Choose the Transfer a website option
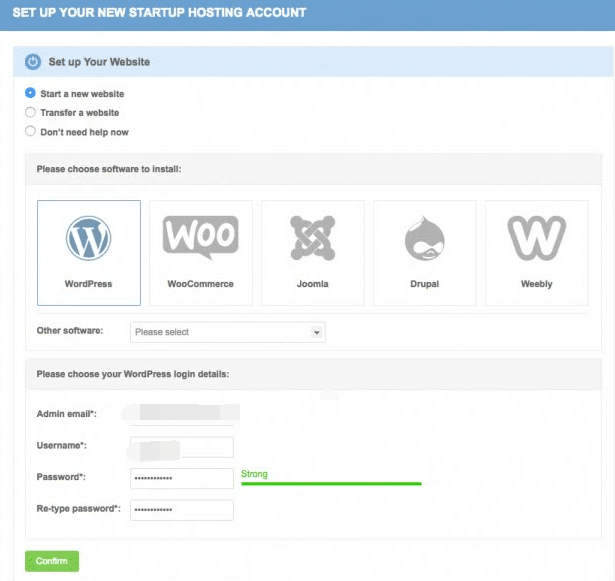Image resolution: width=615 pixels, height=581 pixels. tap(30, 112)
